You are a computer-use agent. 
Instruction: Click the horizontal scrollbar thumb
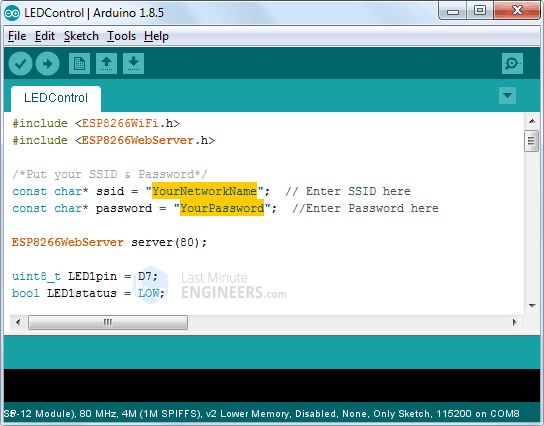[108, 322]
